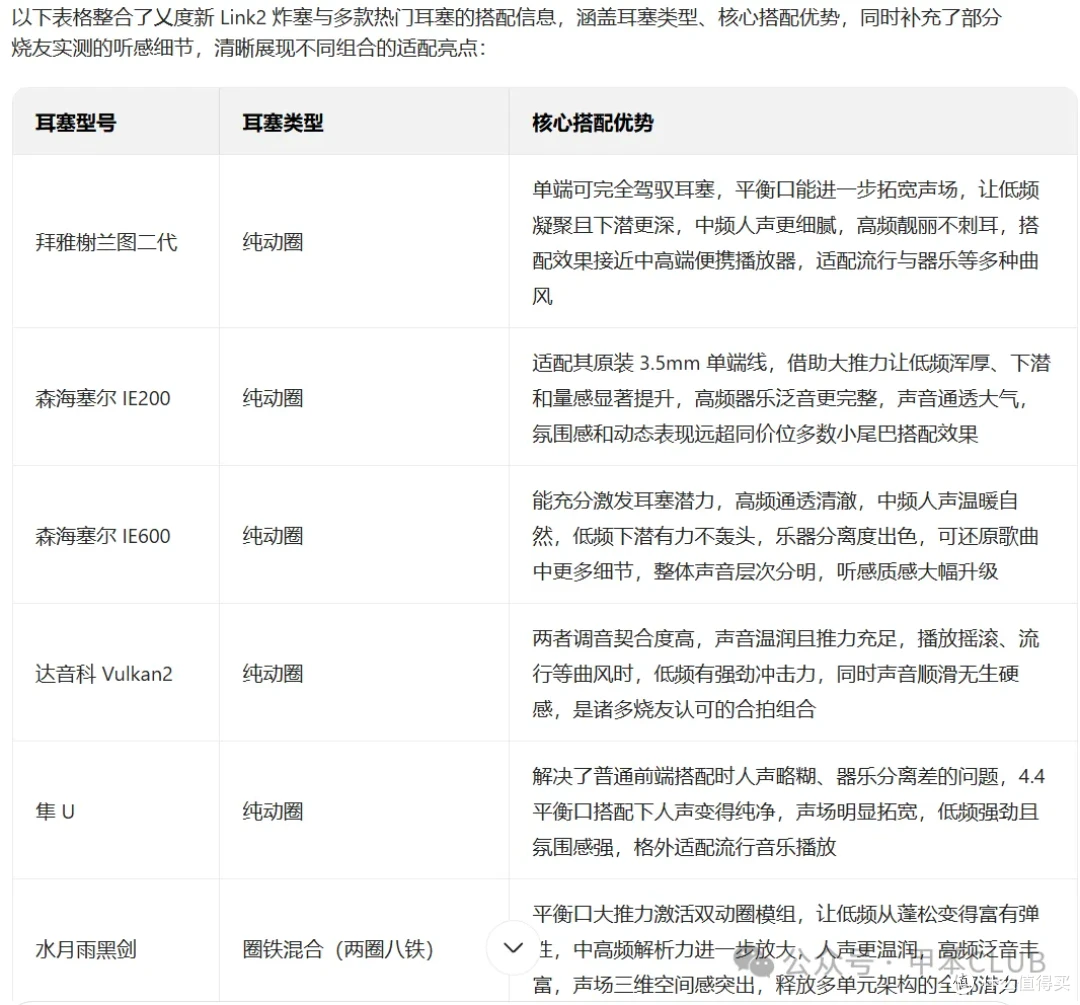Screen dimensions: 1080x1005
Task: Click the description starting 平衡口大推力激活双动圈
Action: point(786,949)
